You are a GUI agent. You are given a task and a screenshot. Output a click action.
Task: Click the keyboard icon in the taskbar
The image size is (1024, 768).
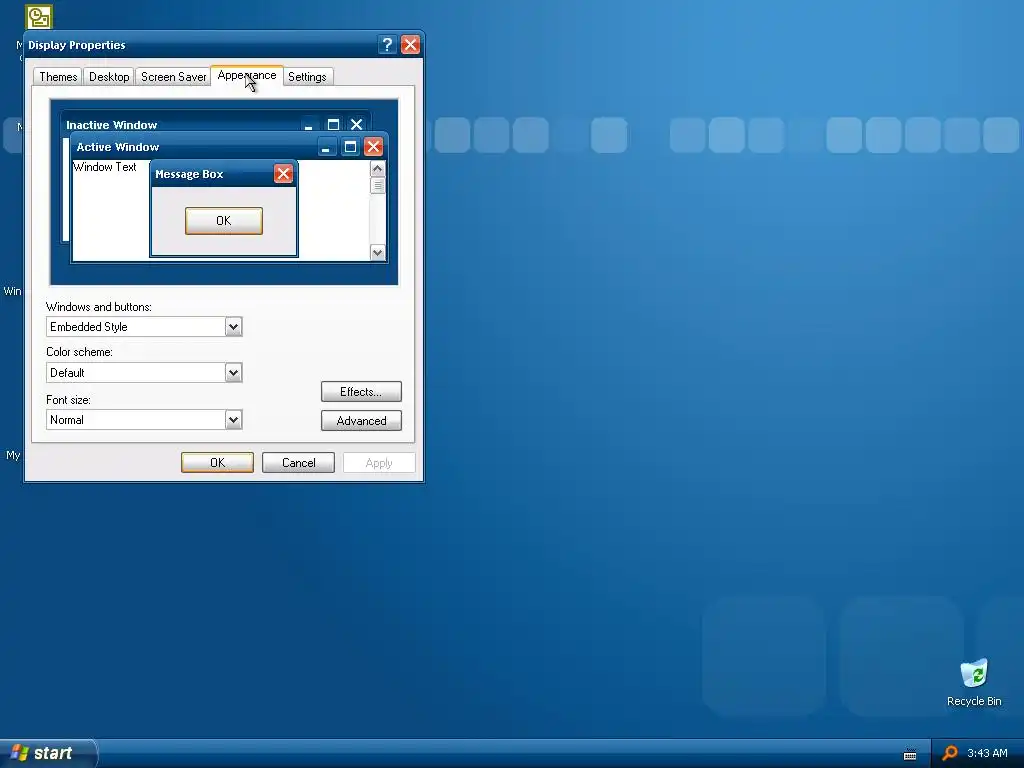(x=910, y=754)
